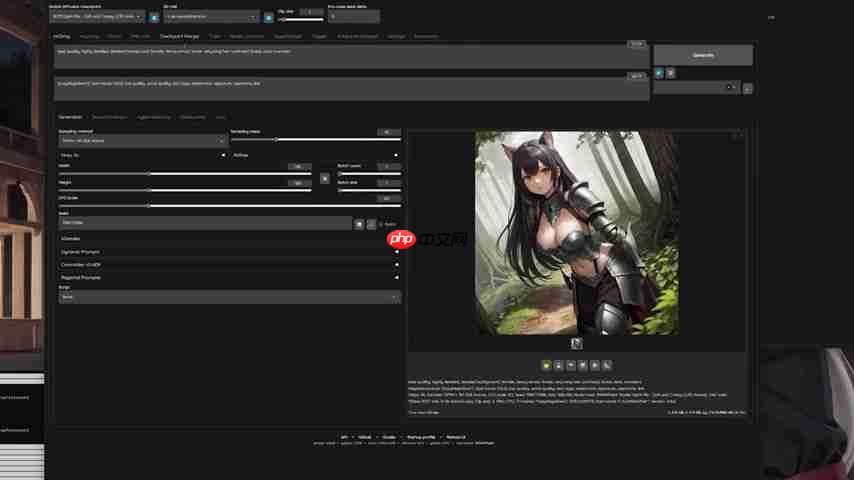Read generation parameters with arrow icon under Generate
854x480 pixels.
659,72
